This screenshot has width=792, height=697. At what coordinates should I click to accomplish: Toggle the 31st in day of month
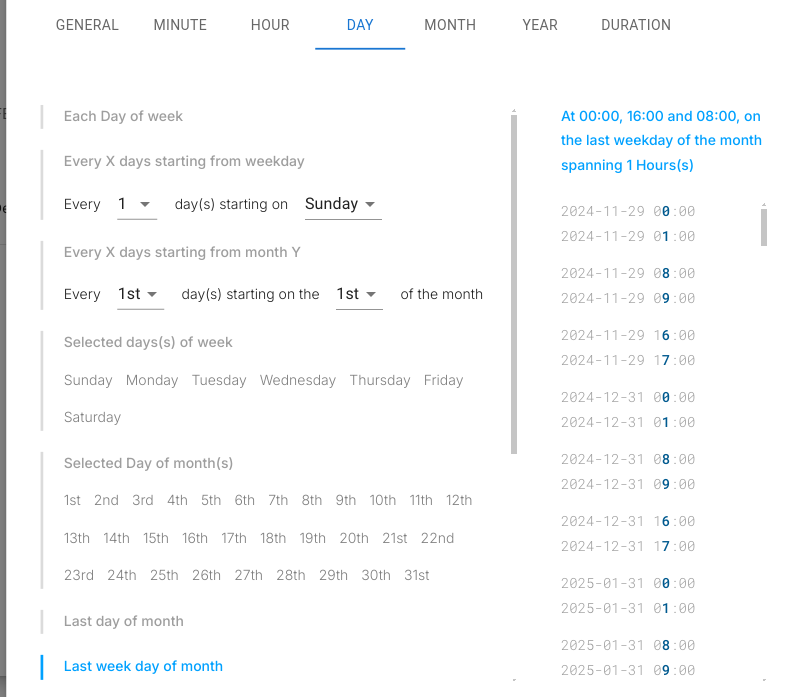point(417,575)
